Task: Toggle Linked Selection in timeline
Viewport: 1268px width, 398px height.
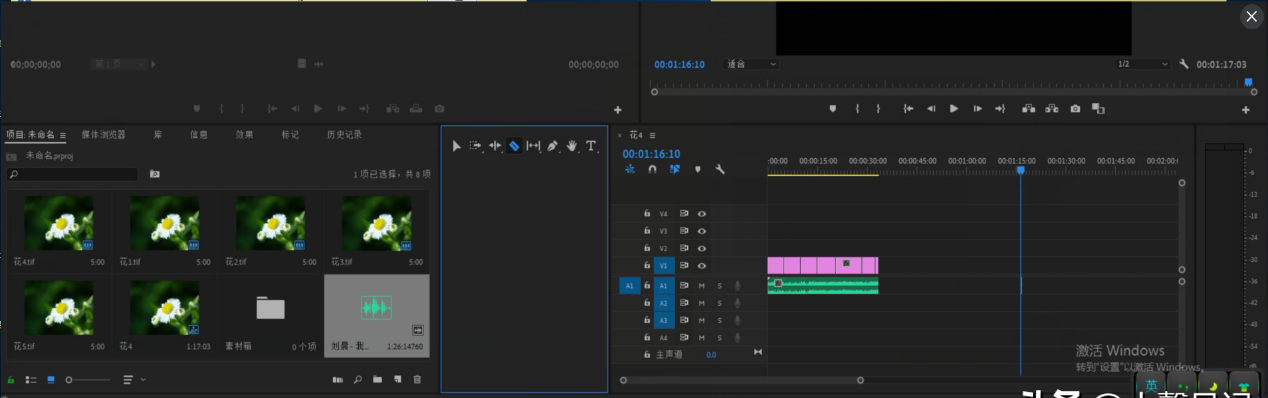Action: [675, 169]
